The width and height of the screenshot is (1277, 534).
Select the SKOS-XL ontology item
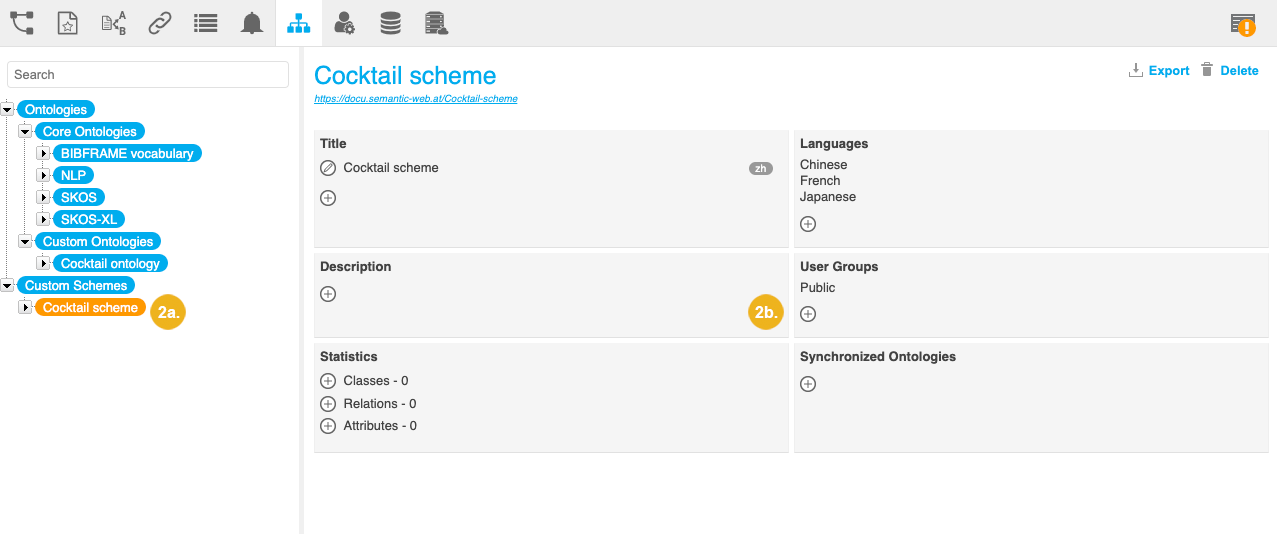coord(89,219)
